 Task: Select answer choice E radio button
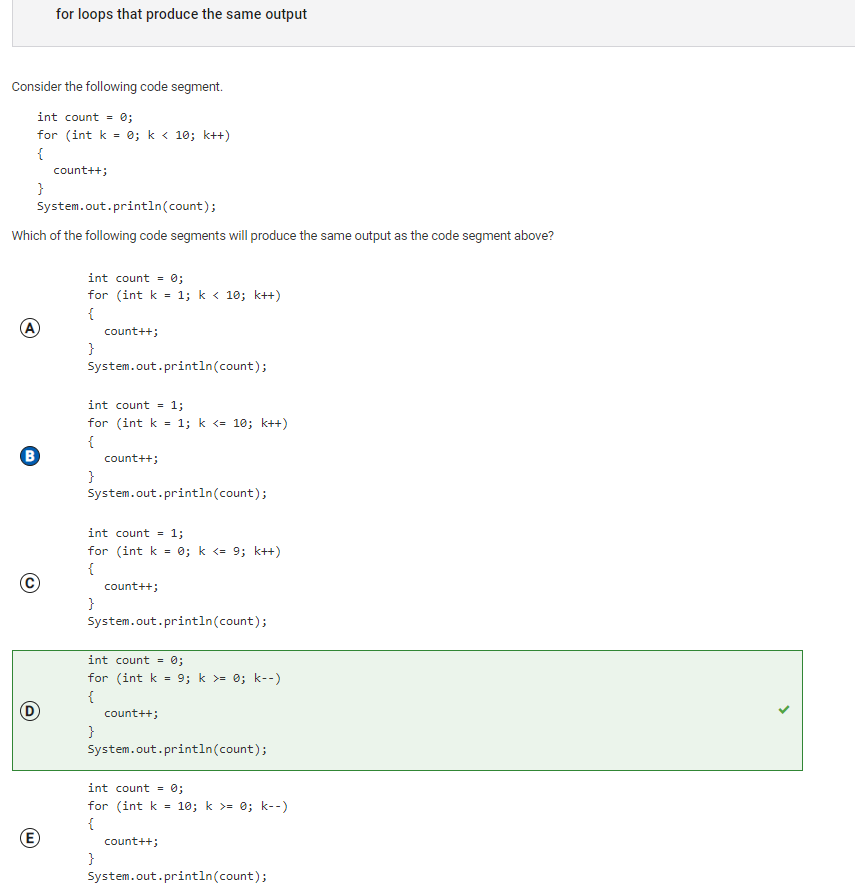click(x=30, y=838)
